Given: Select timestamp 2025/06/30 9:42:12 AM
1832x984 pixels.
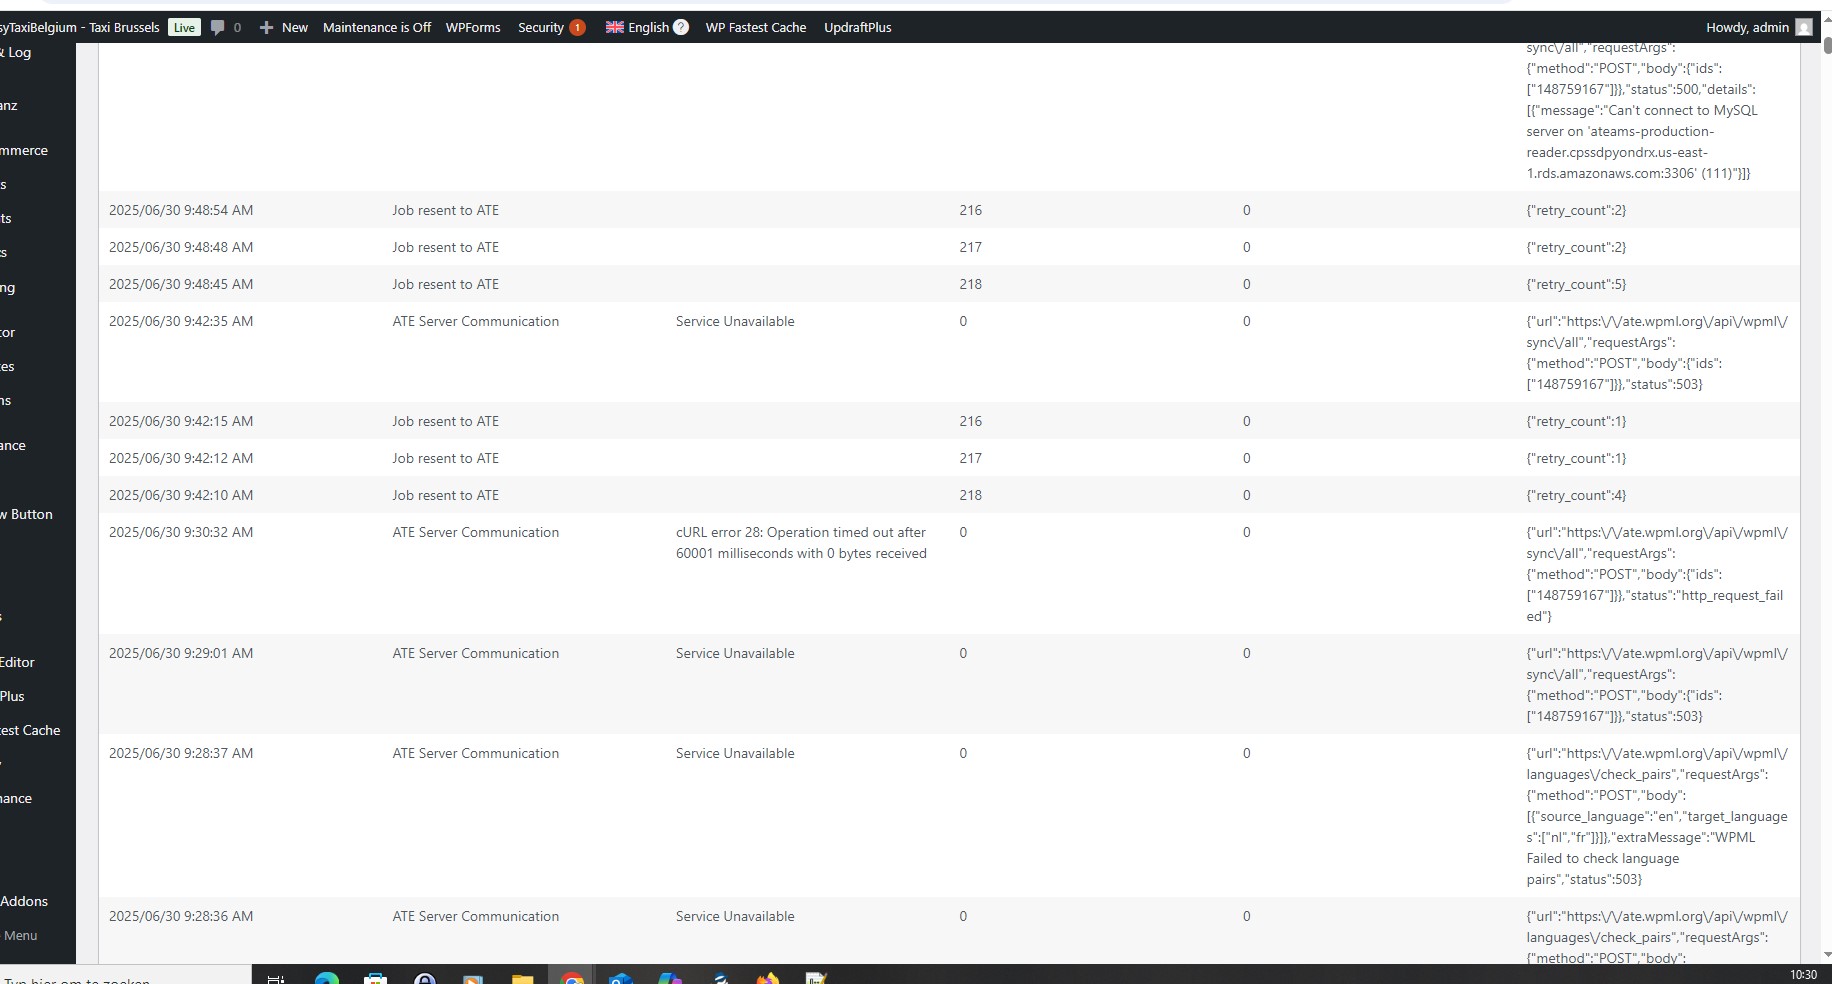Looking at the screenshot, I should [181, 458].
